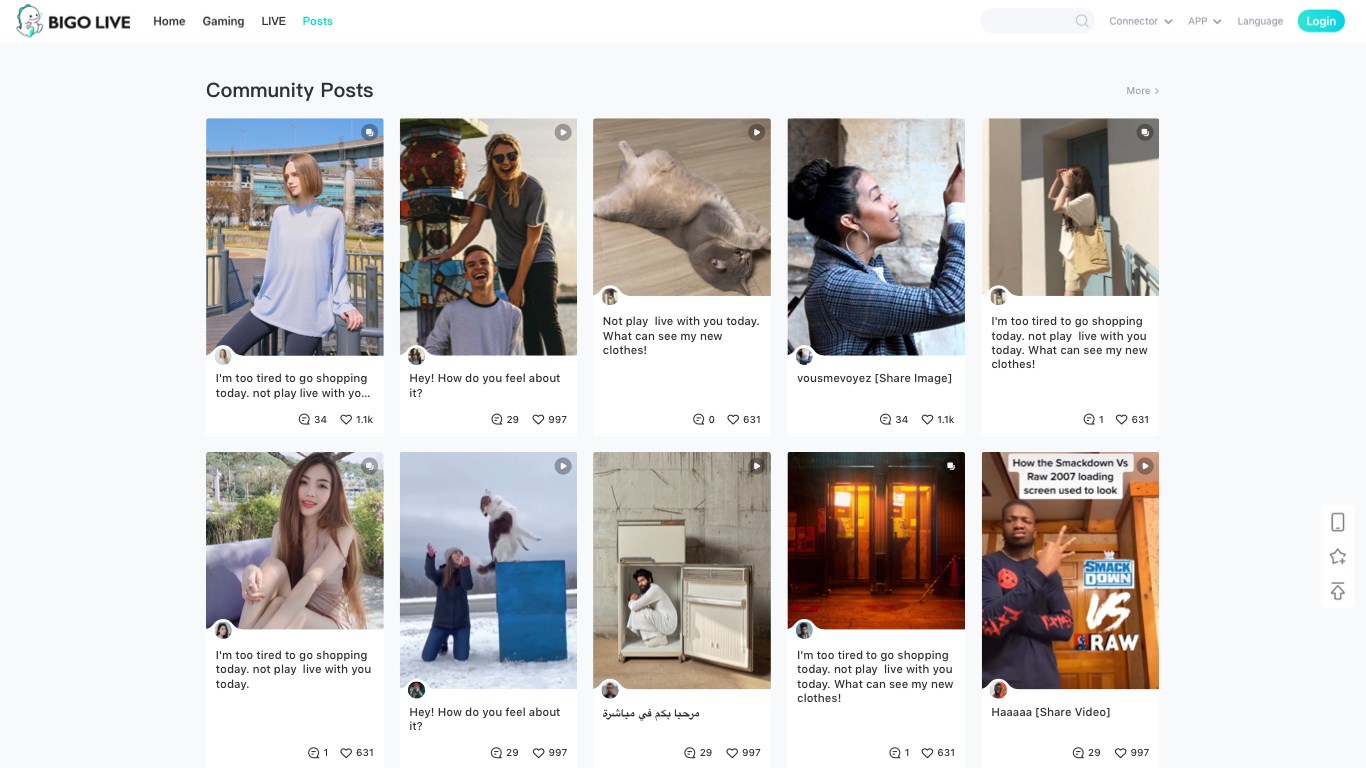
Task: Go to the Gaming tab
Action: click(x=223, y=21)
